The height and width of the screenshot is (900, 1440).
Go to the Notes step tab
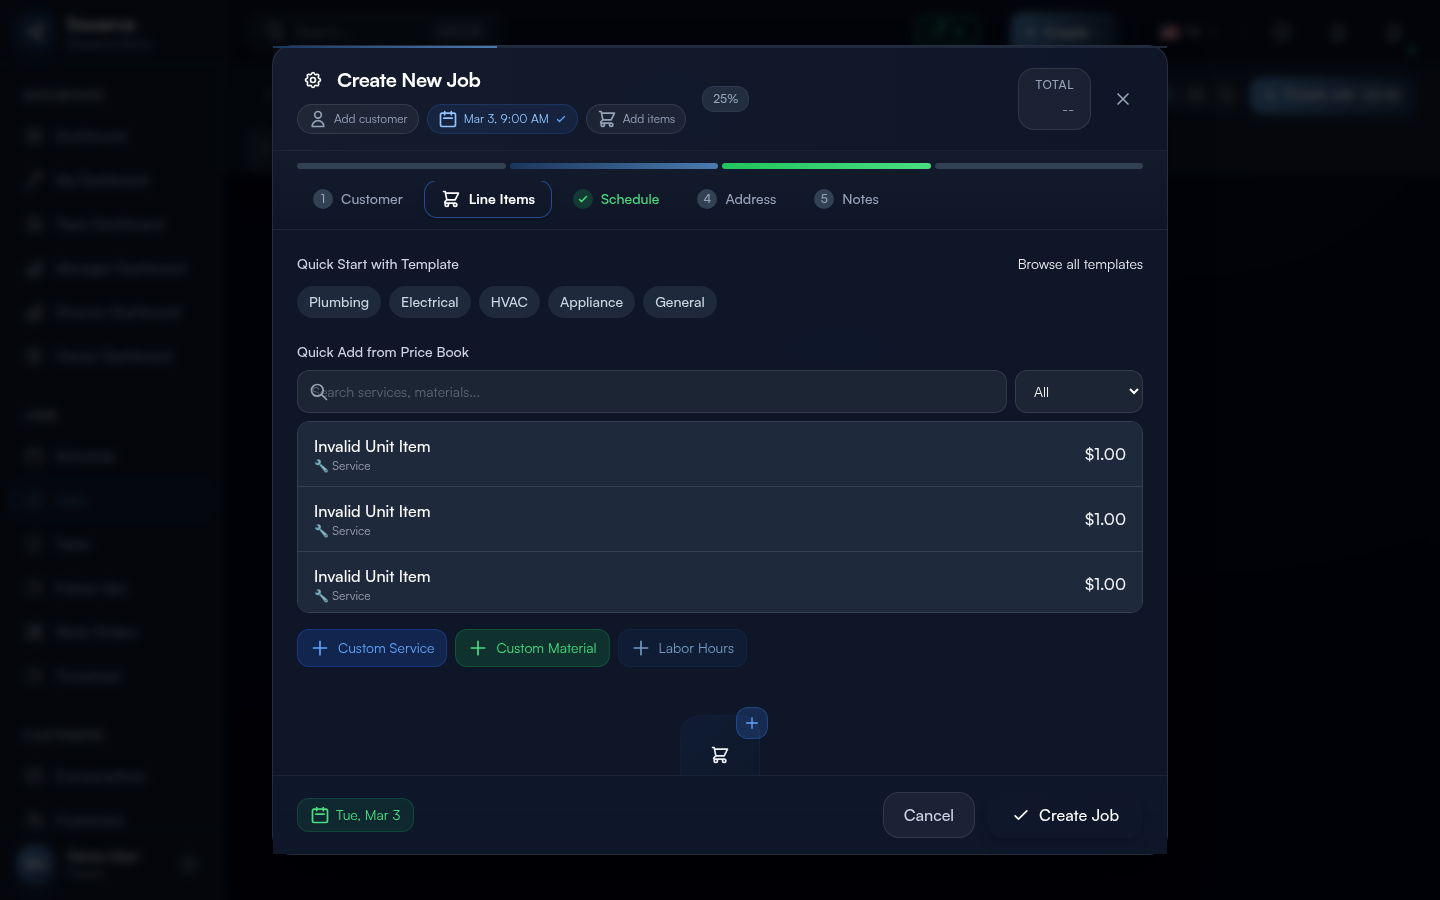pos(846,199)
